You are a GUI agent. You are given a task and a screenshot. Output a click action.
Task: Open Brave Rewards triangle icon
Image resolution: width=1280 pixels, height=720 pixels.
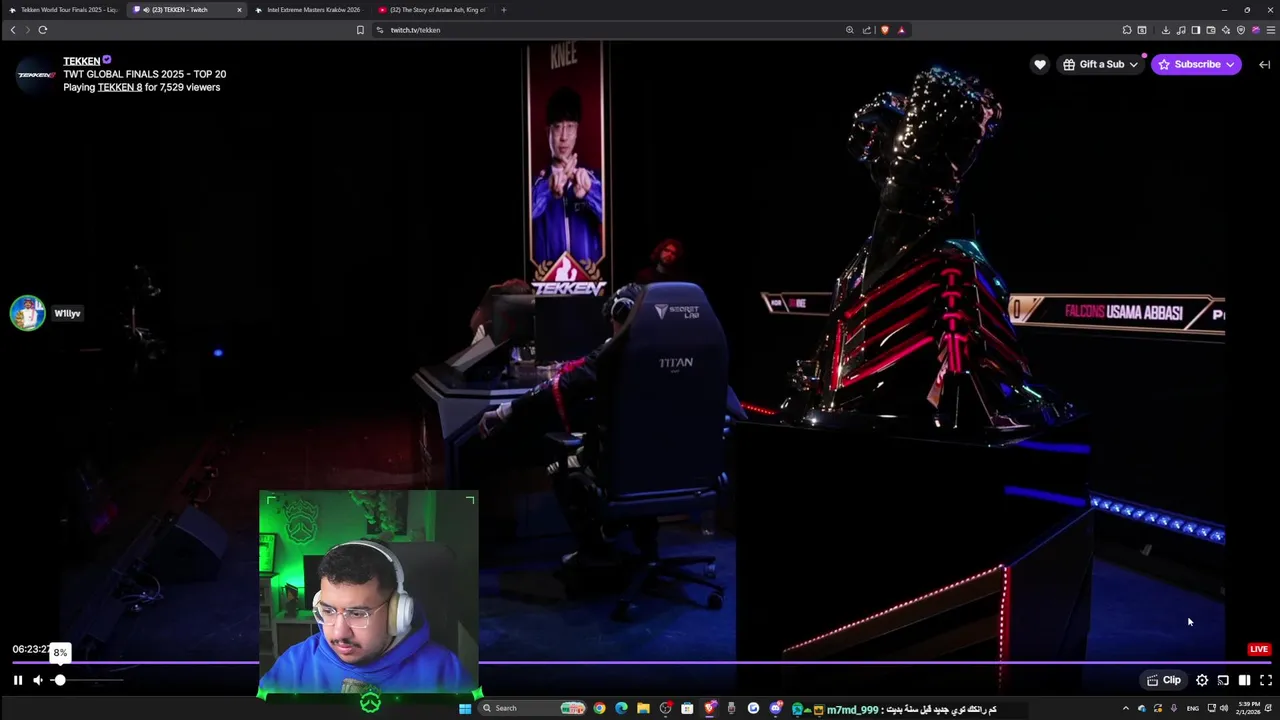click(x=901, y=30)
